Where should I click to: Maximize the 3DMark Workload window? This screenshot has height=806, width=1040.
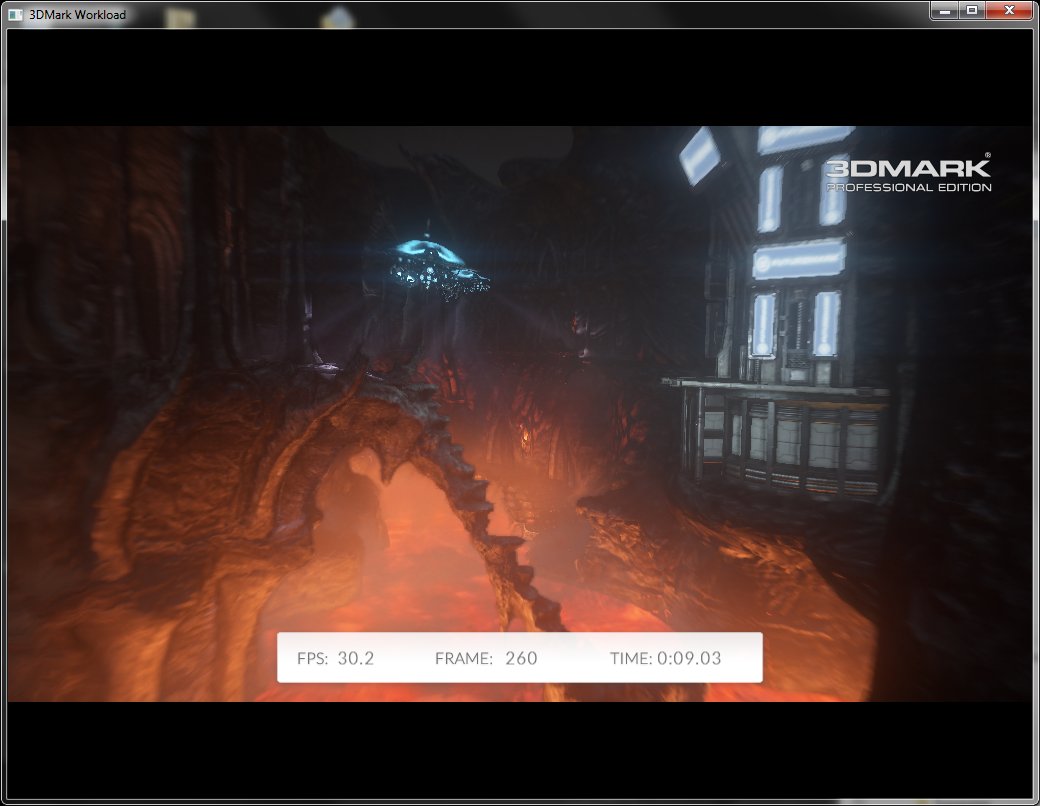pos(972,10)
